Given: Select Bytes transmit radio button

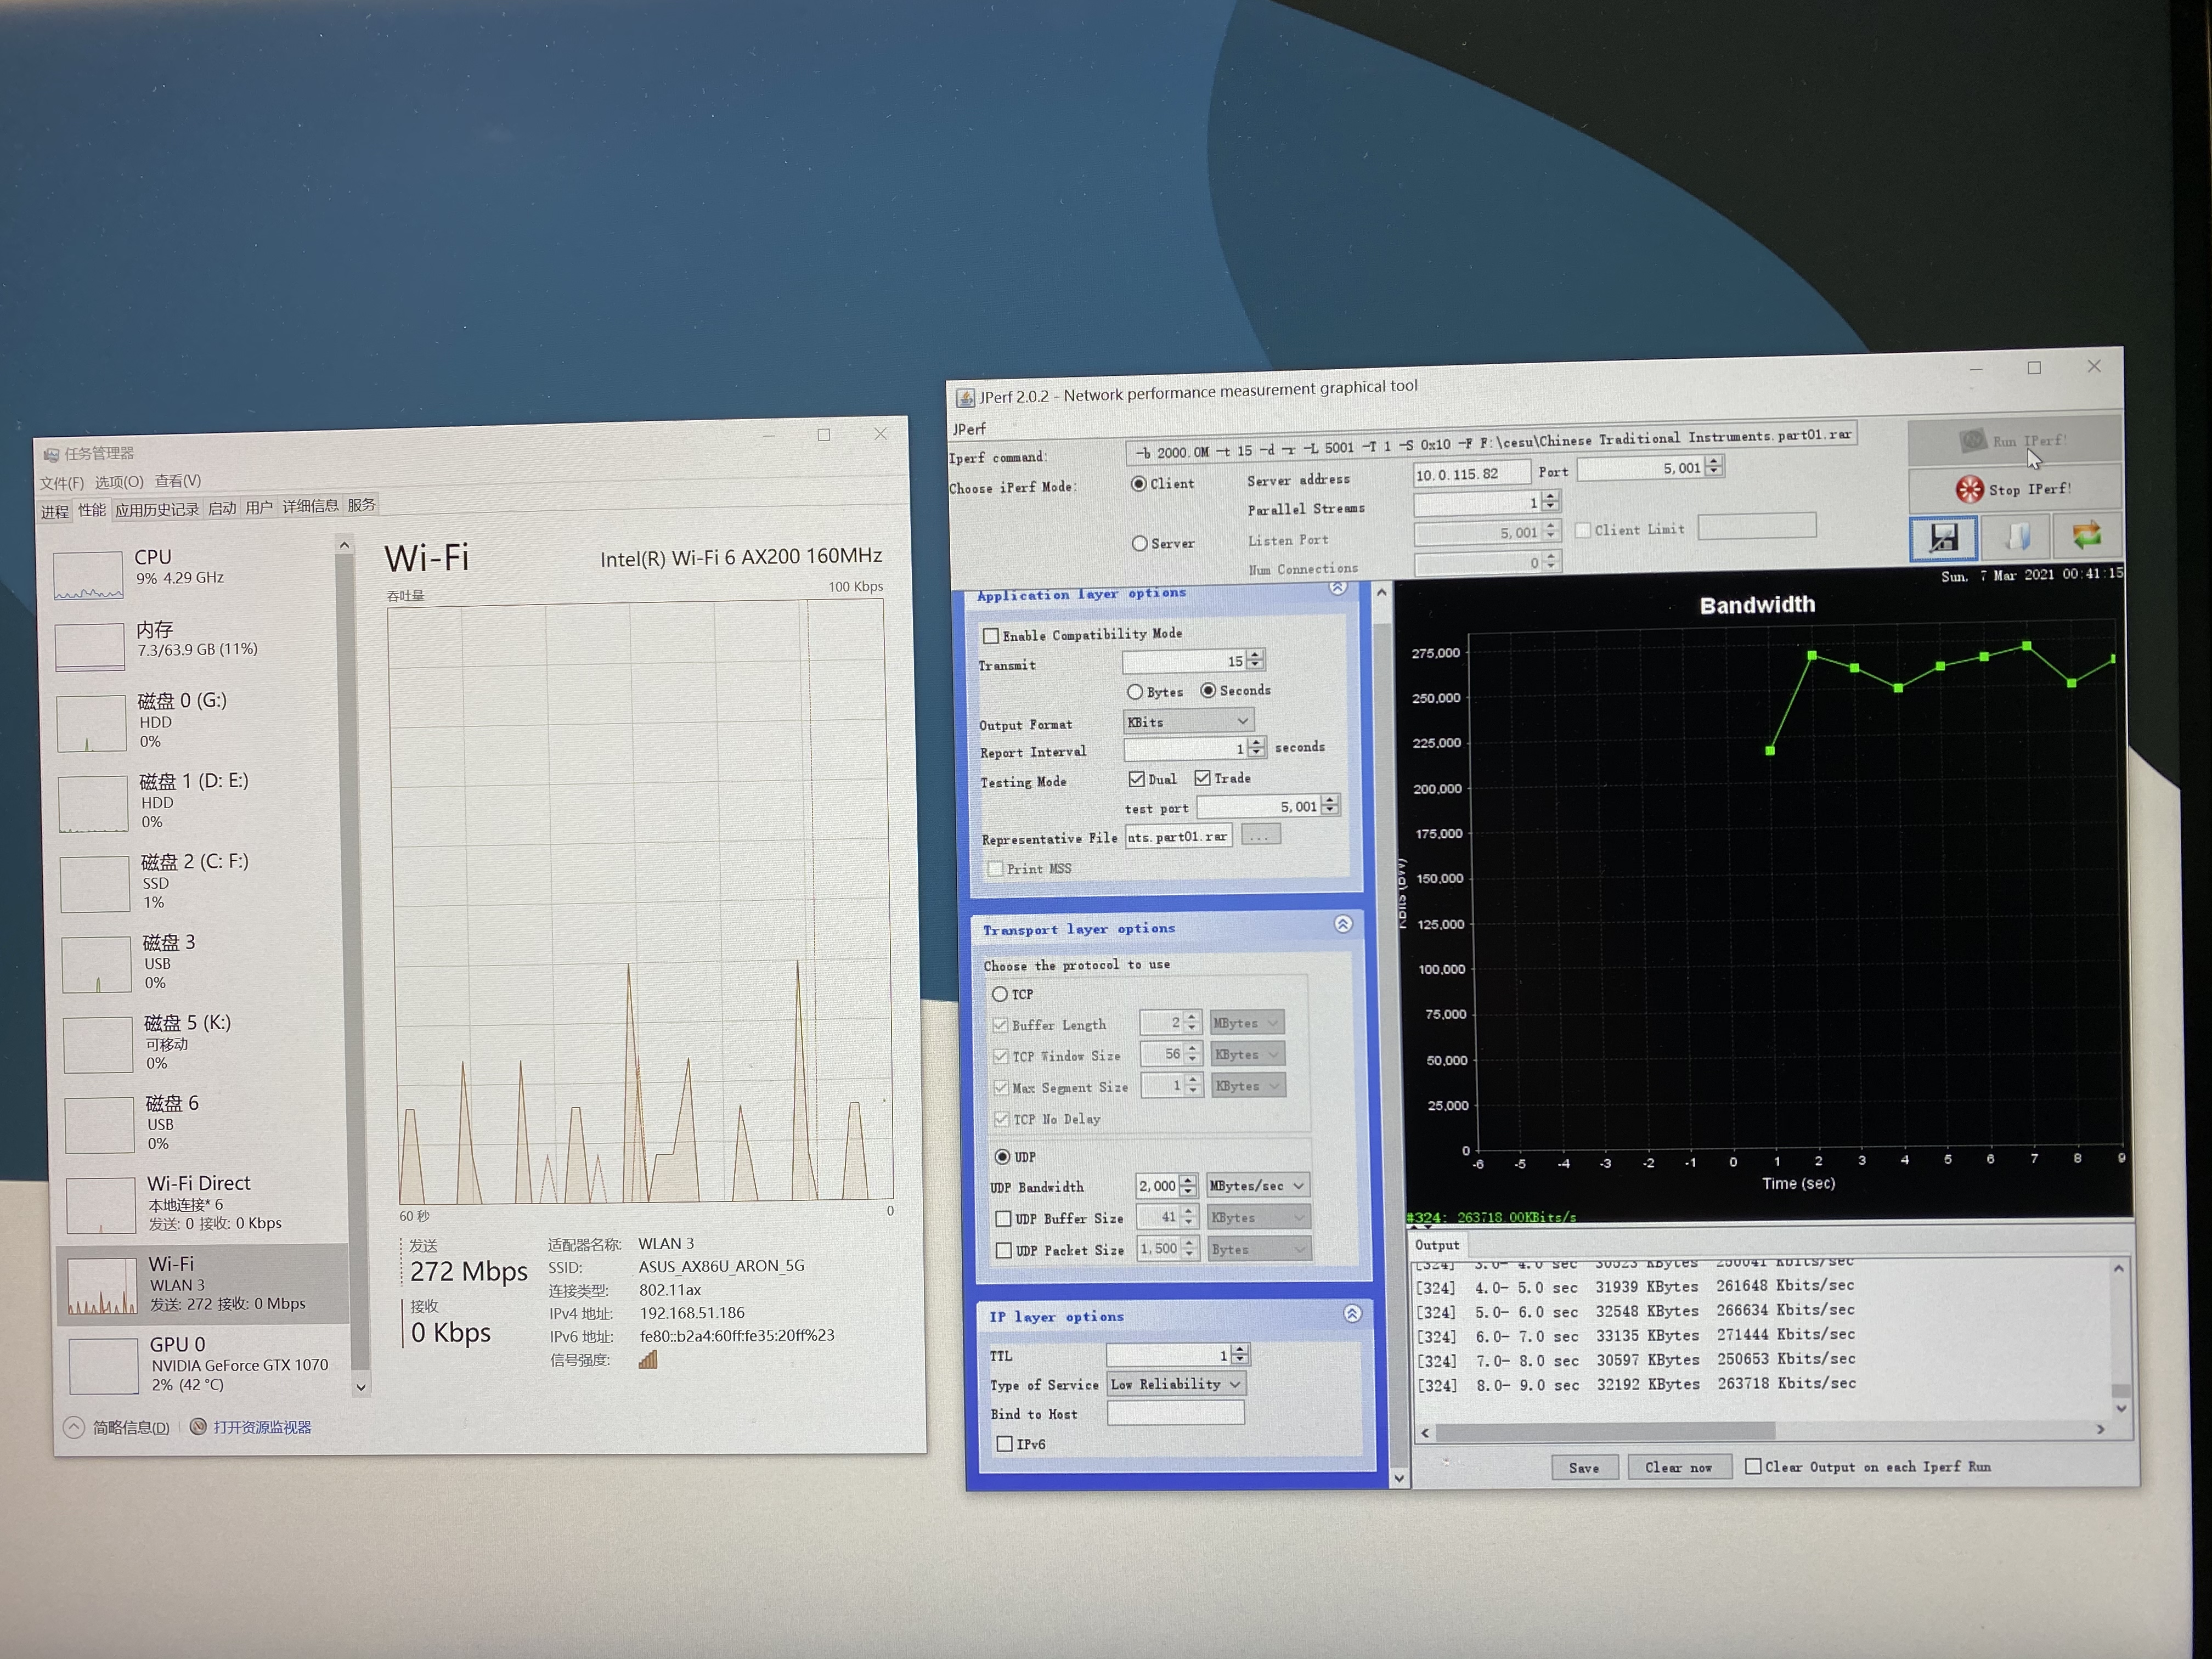Looking at the screenshot, I should click(1135, 692).
